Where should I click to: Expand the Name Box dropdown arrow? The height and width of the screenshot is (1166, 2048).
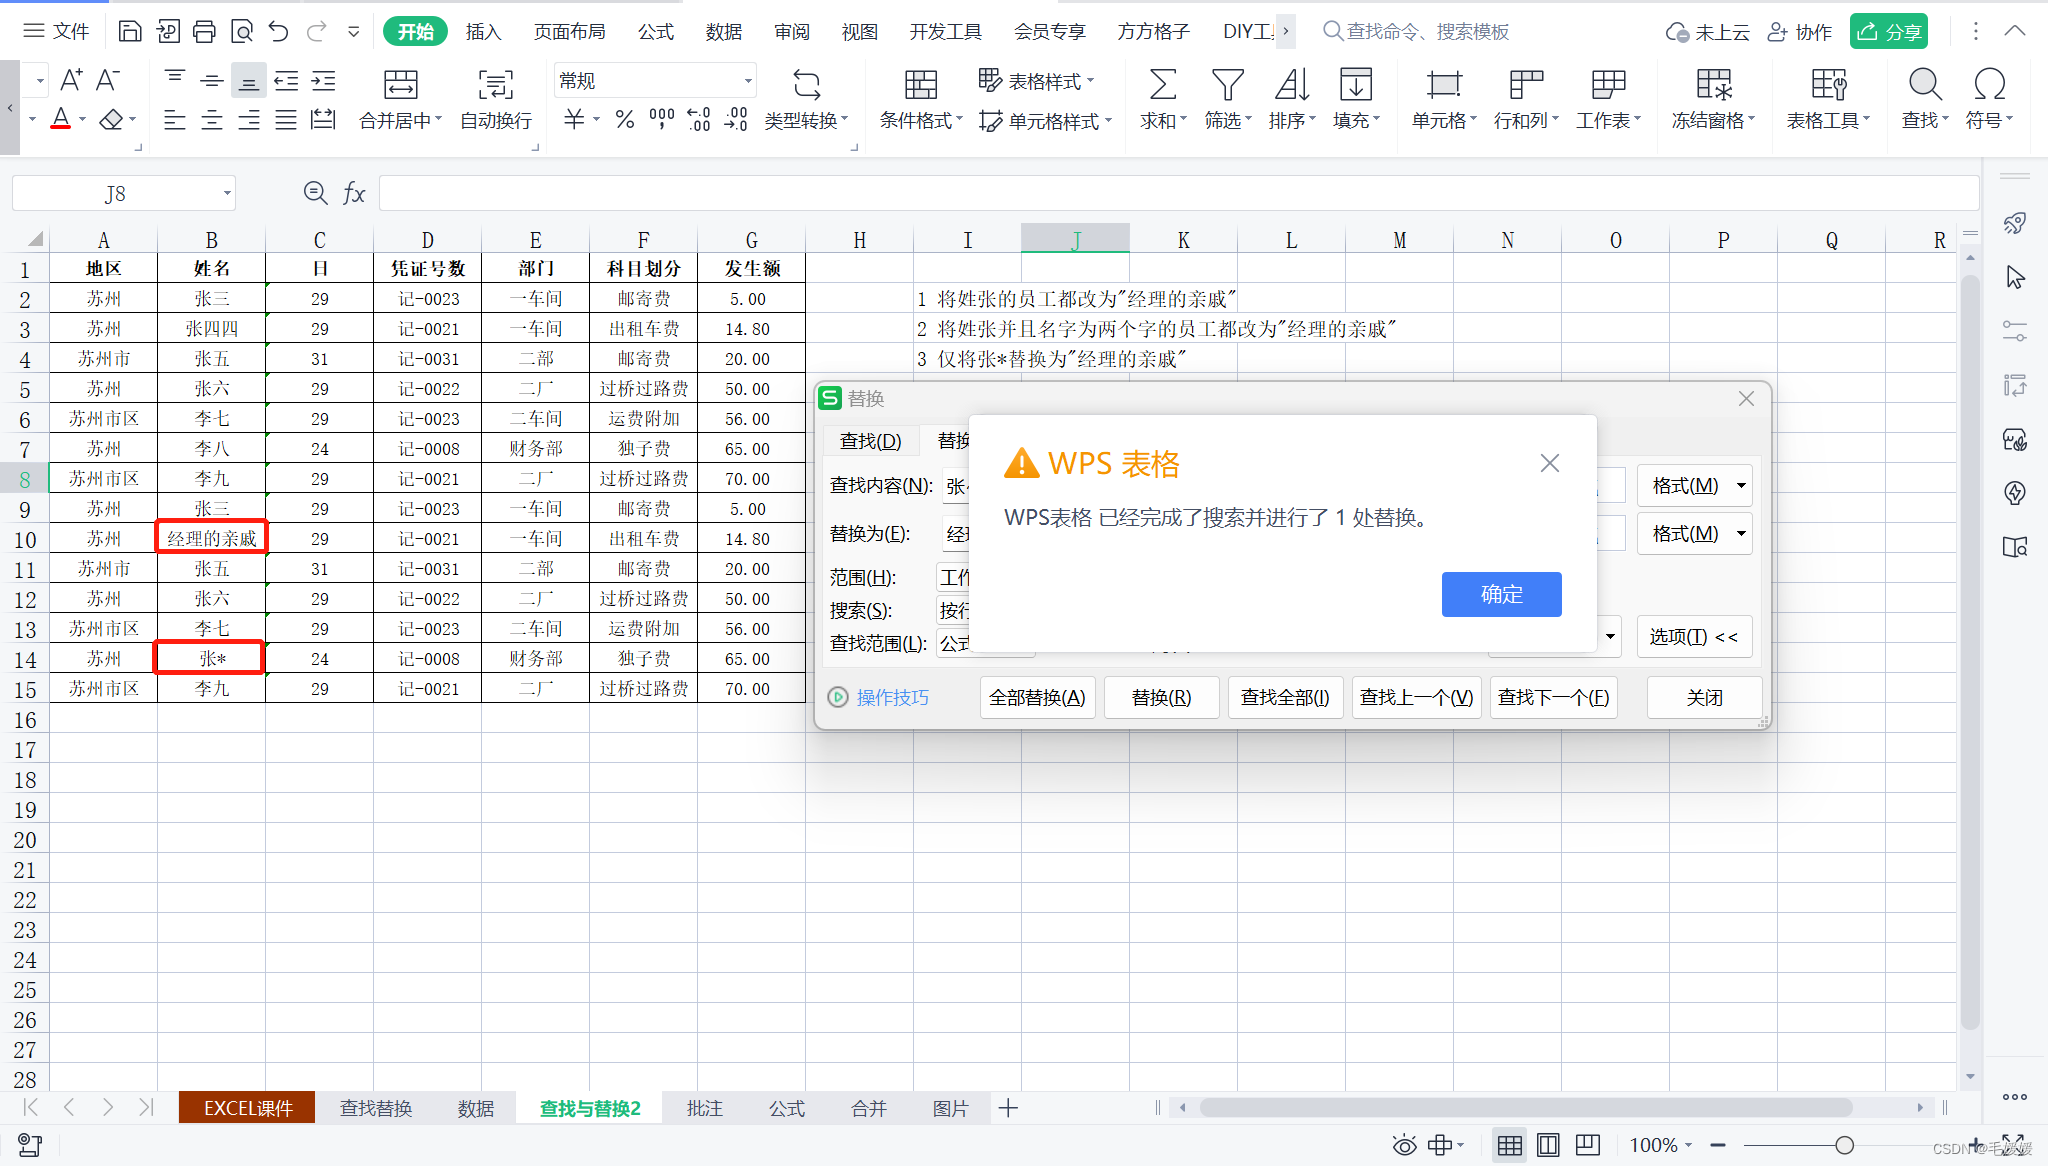click(227, 193)
